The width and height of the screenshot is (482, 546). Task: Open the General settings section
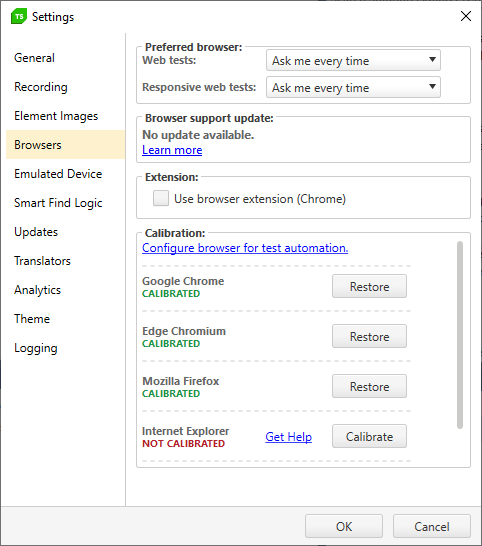65,58
